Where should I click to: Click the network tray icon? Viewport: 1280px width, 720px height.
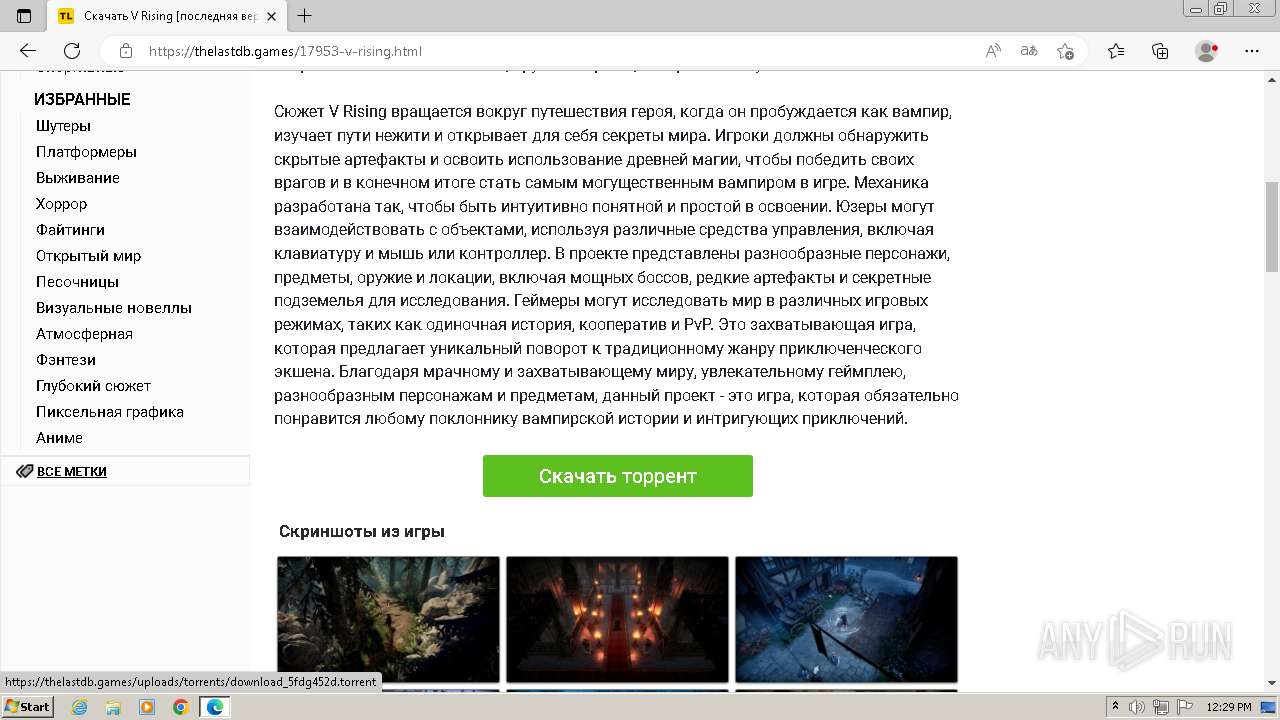click(x=1161, y=707)
